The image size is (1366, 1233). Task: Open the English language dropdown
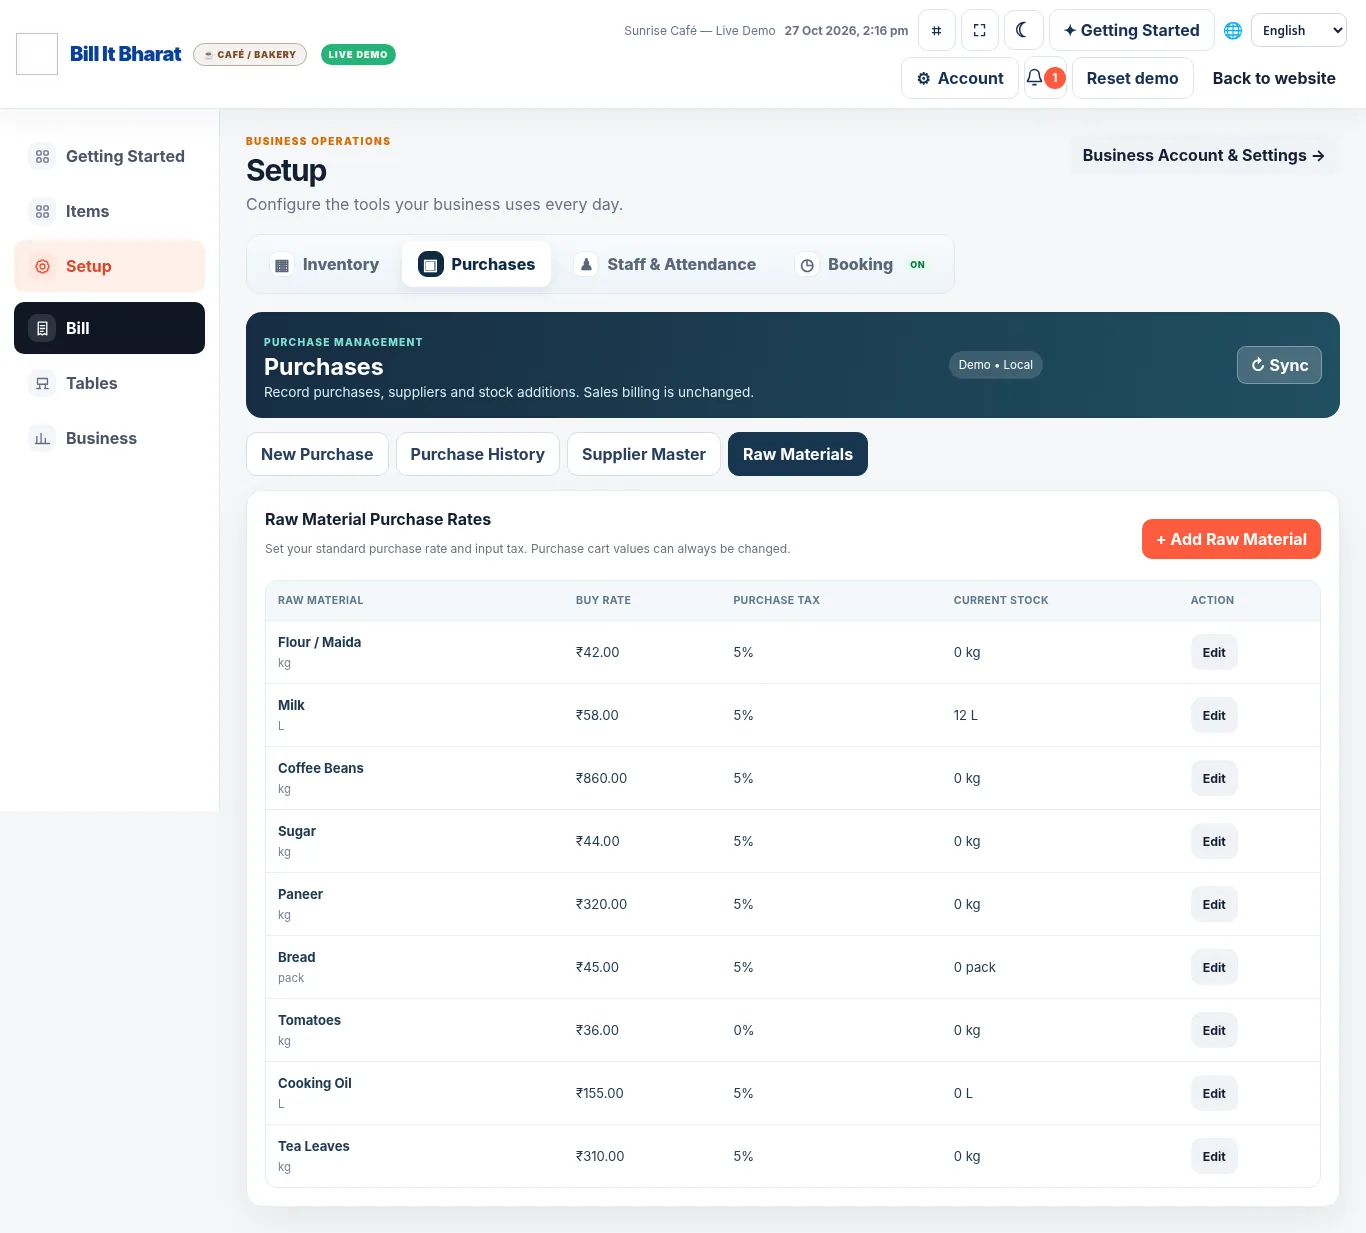point(1298,30)
